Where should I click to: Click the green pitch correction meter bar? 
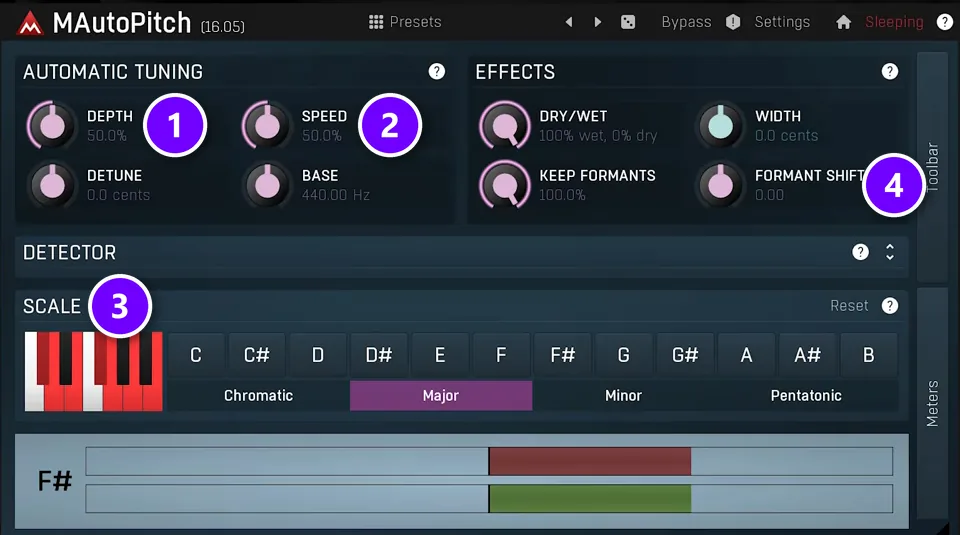(x=590, y=498)
